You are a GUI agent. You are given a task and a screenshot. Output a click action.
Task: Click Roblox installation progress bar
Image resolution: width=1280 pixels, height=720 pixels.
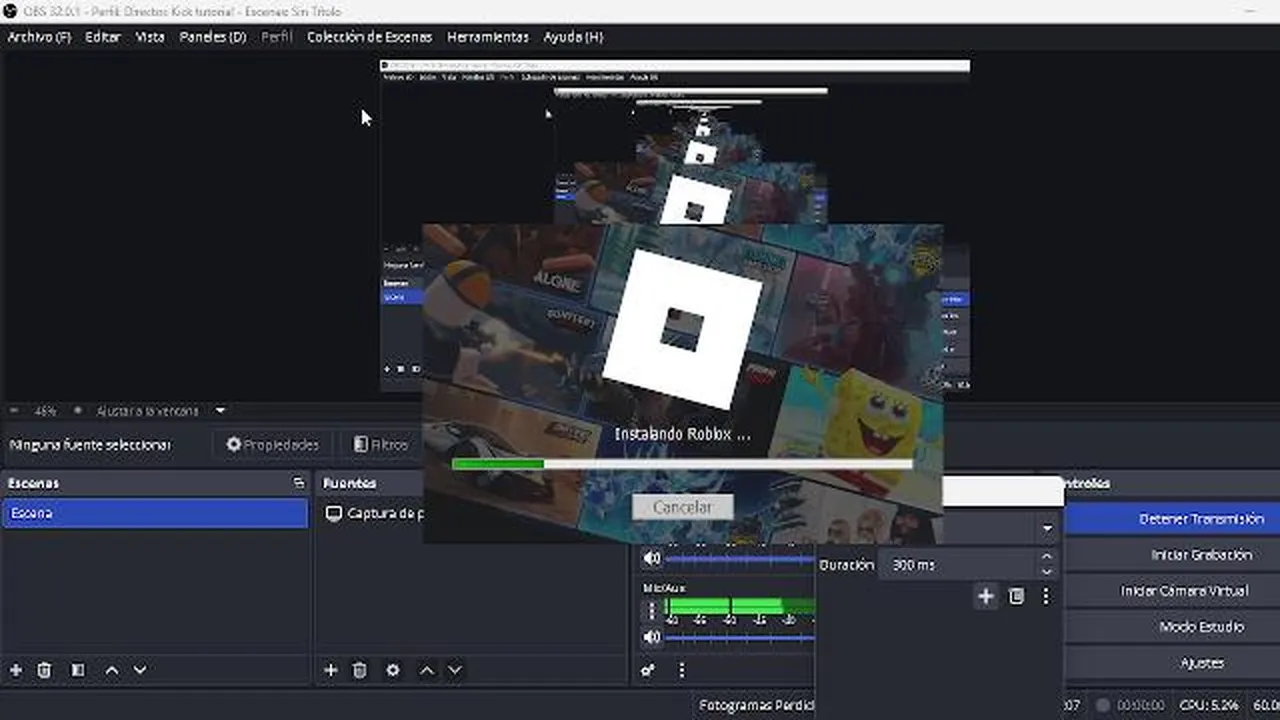pyautogui.click(x=682, y=464)
